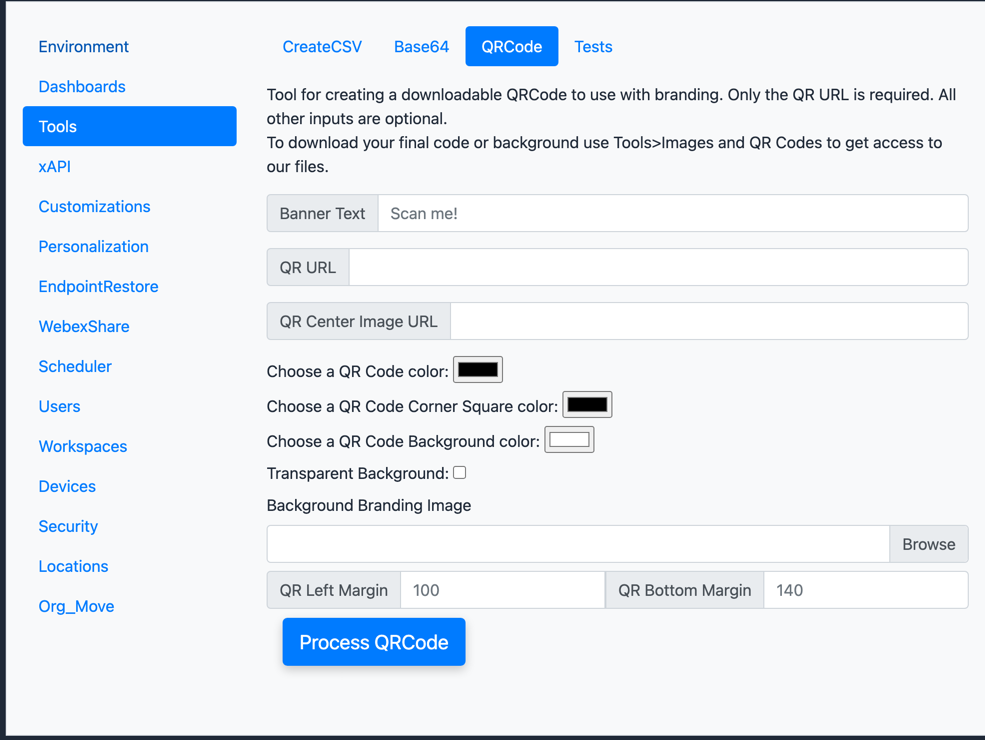The height and width of the screenshot is (740, 985).
Task: Navigate to WebexShare in the sidebar
Action: [84, 327]
